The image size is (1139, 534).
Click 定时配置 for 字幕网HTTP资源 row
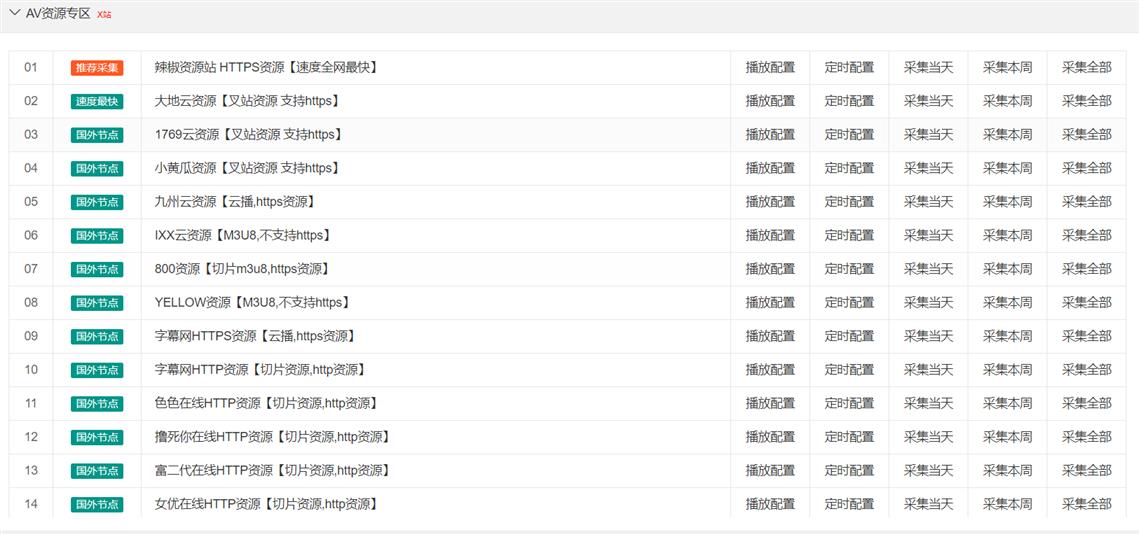point(849,370)
